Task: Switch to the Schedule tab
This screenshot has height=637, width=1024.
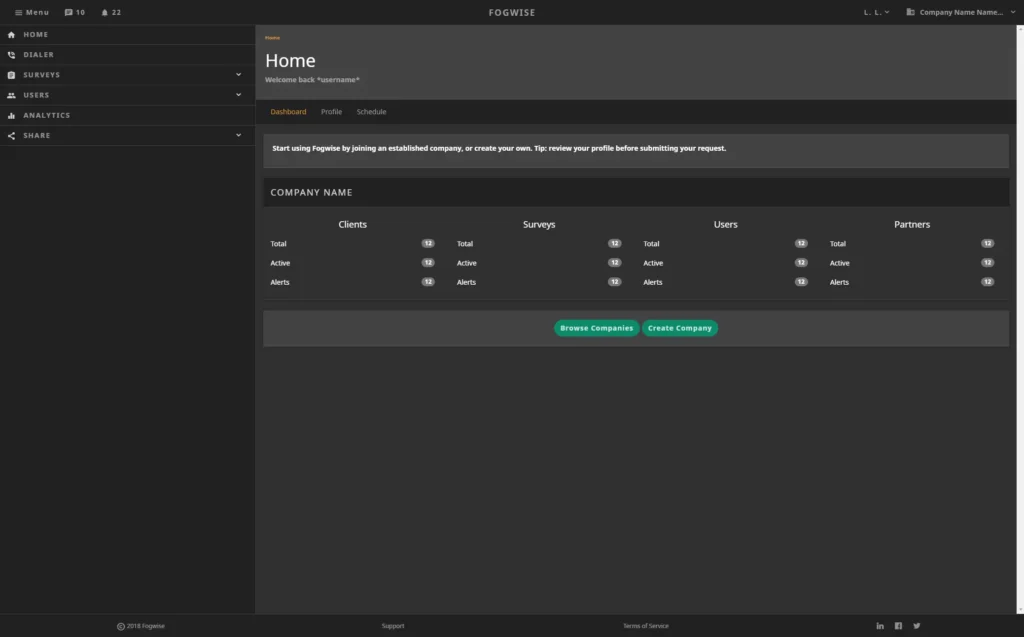Action: point(371,112)
